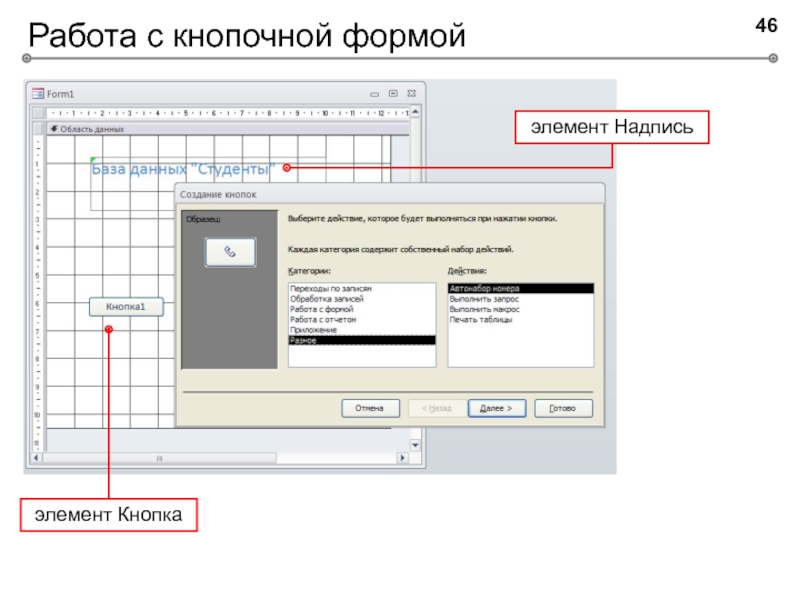800x600 pixels.
Task: Select action Выполнить запрос
Action: click(484, 299)
